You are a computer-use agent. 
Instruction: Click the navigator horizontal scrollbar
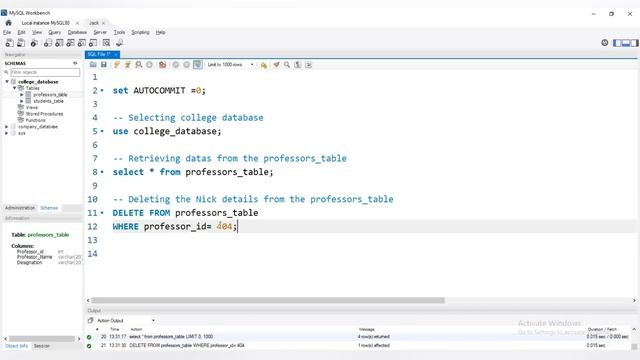[42, 339]
